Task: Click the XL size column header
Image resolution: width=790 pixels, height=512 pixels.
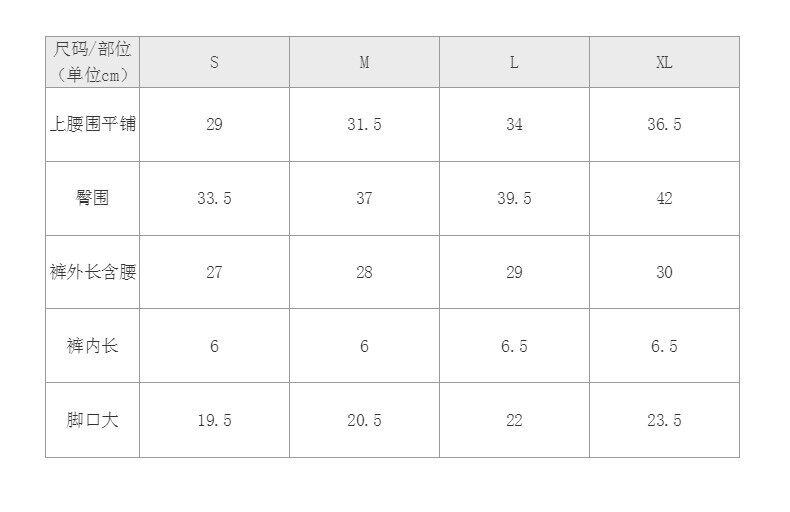Action: [664, 62]
